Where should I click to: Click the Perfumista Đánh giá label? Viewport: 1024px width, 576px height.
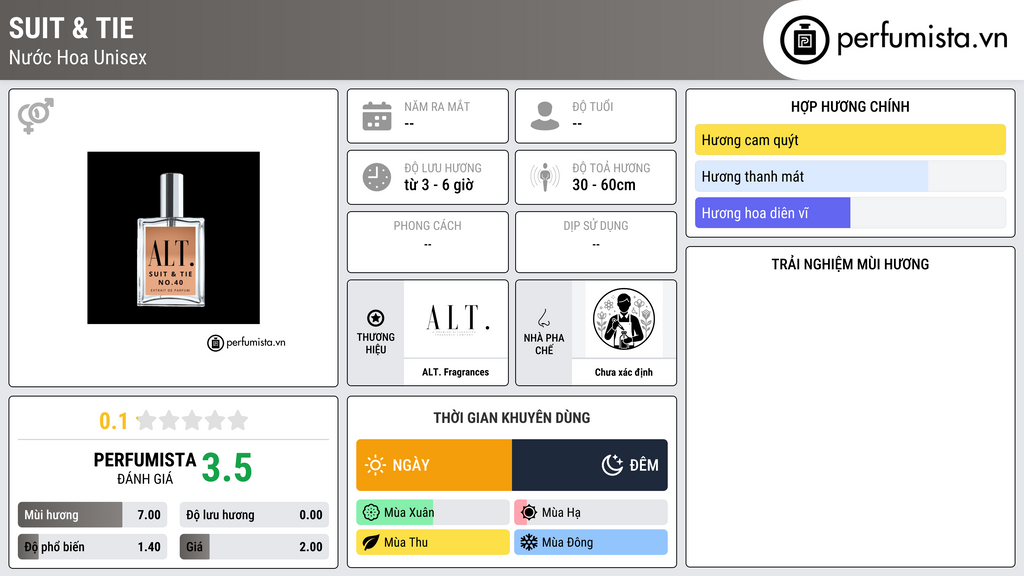coord(145,468)
